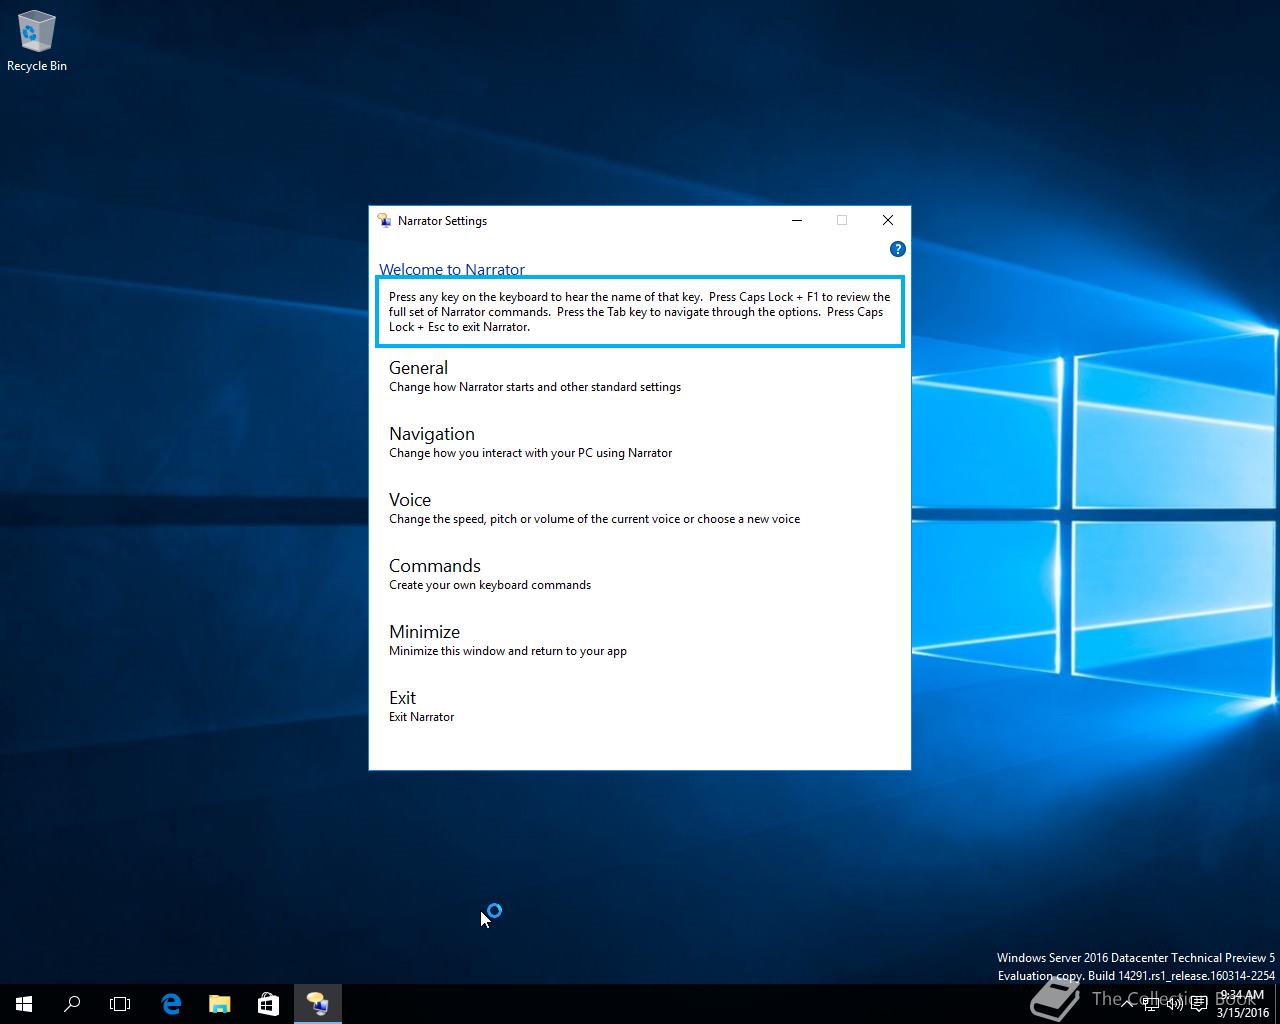Image resolution: width=1280 pixels, height=1024 pixels.
Task: Open taskbar search magnifier
Action: [x=72, y=1004]
